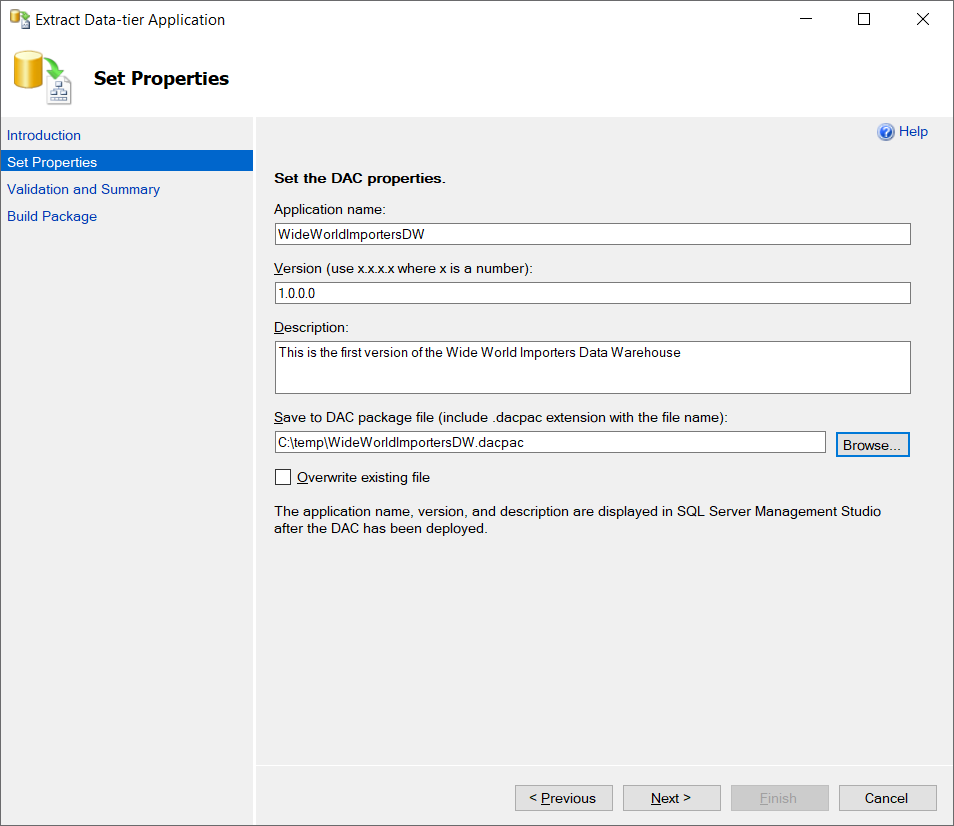Enable the Overwrite existing file option
This screenshot has height=826, width=954.
pos(281,477)
